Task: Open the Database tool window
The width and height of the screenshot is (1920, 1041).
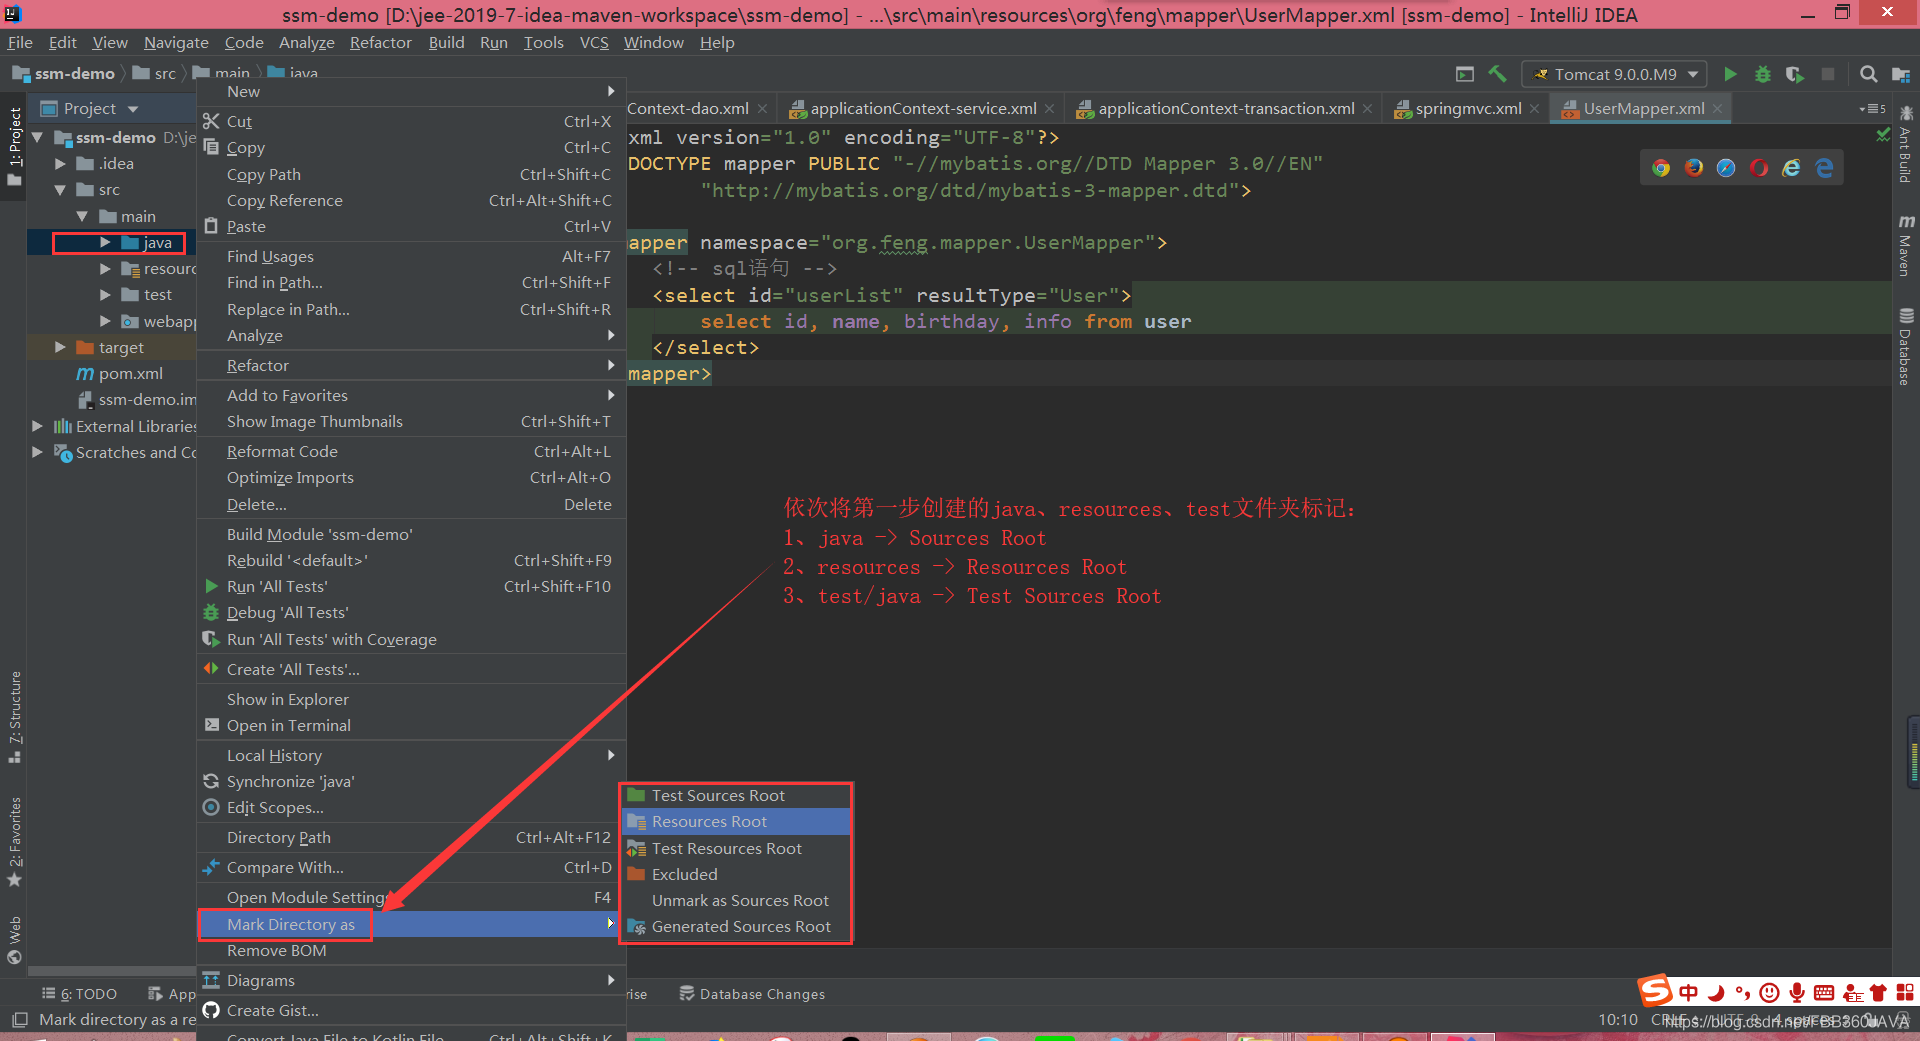Action: pos(1906,347)
